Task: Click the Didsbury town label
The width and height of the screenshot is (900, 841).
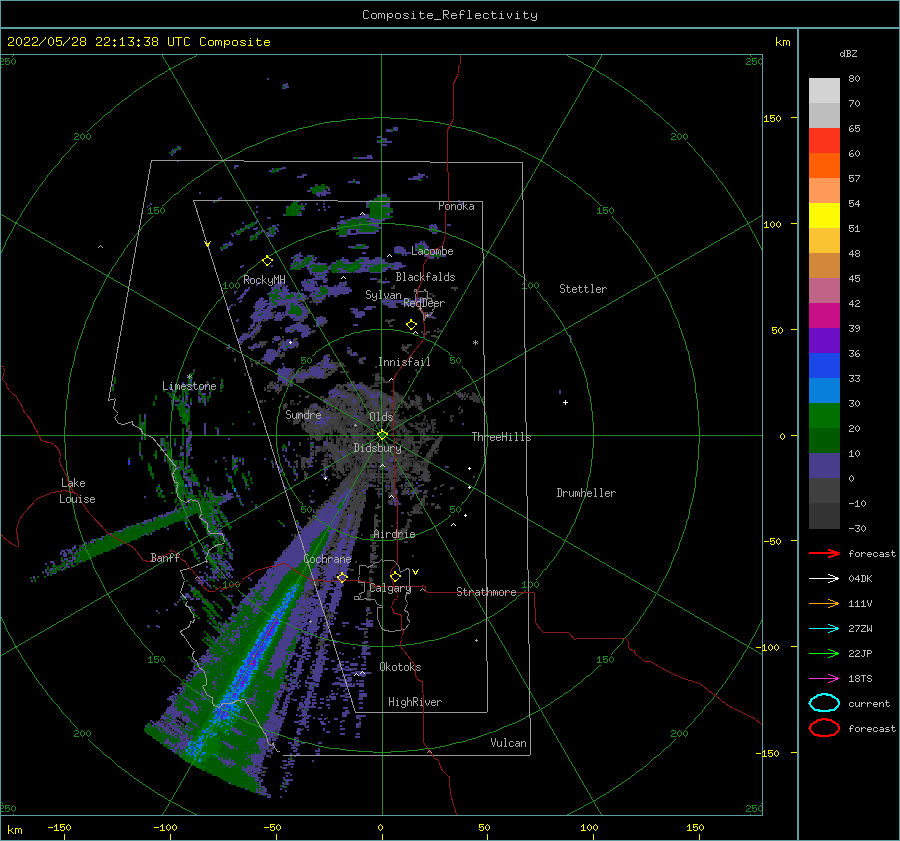Action: tap(378, 448)
